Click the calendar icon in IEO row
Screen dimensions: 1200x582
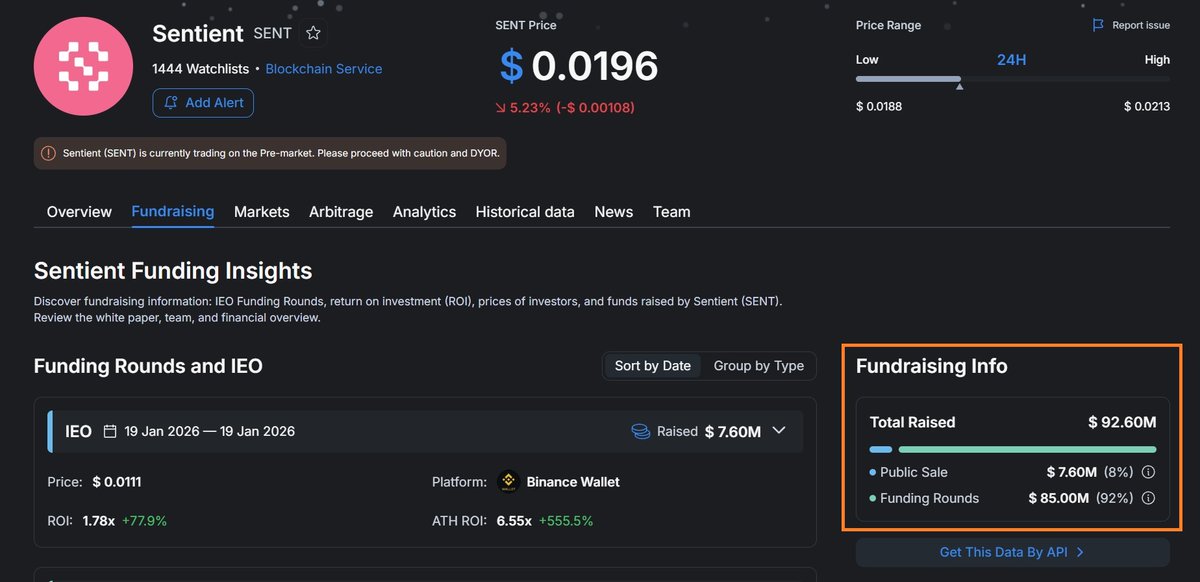pyautogui.click(x=110, y=432)
